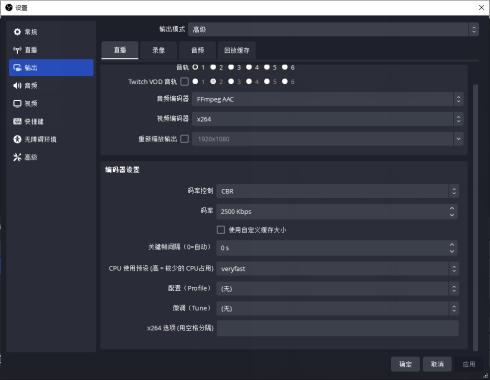Enable the Twitch VOD 音轨 checkbox
The image size is (490, 380).
[x=184, y=82]
